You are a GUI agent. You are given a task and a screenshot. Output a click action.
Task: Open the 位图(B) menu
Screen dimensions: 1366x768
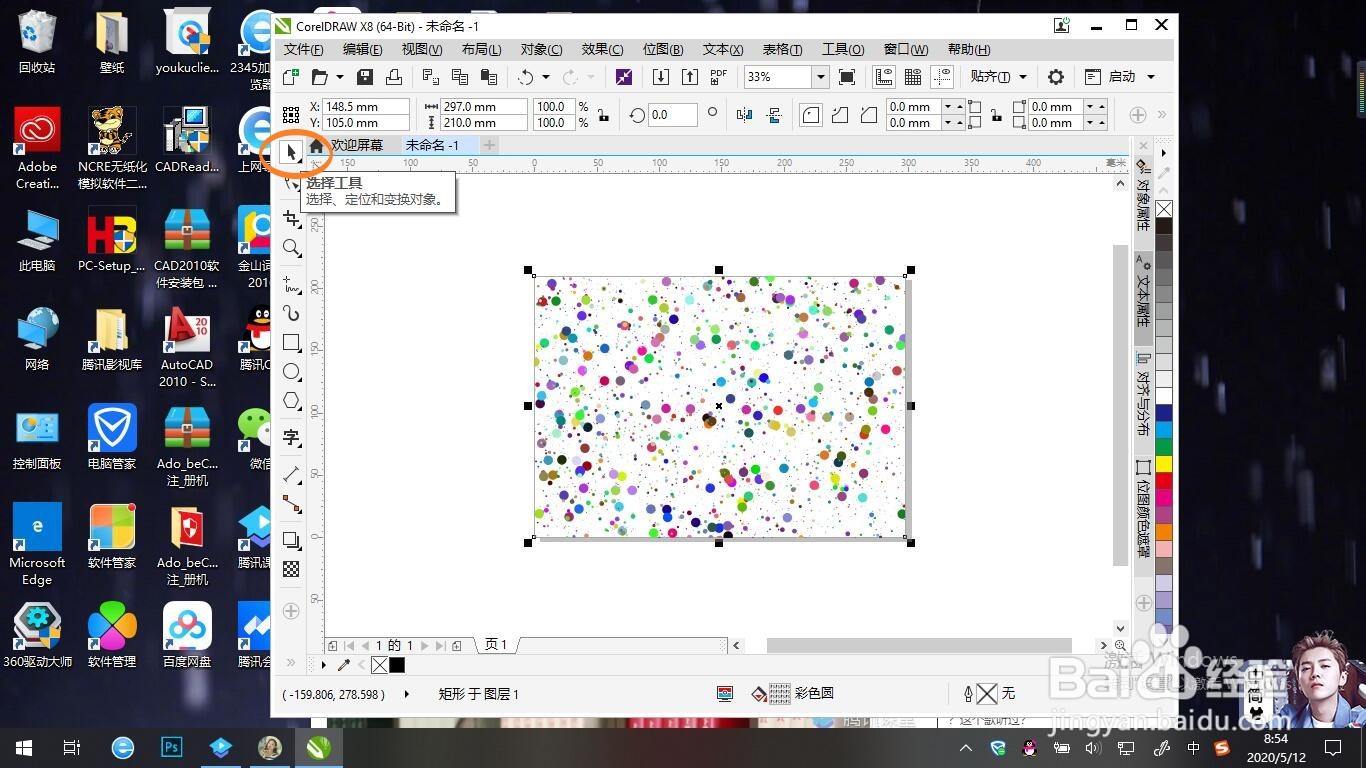(663, 49)
